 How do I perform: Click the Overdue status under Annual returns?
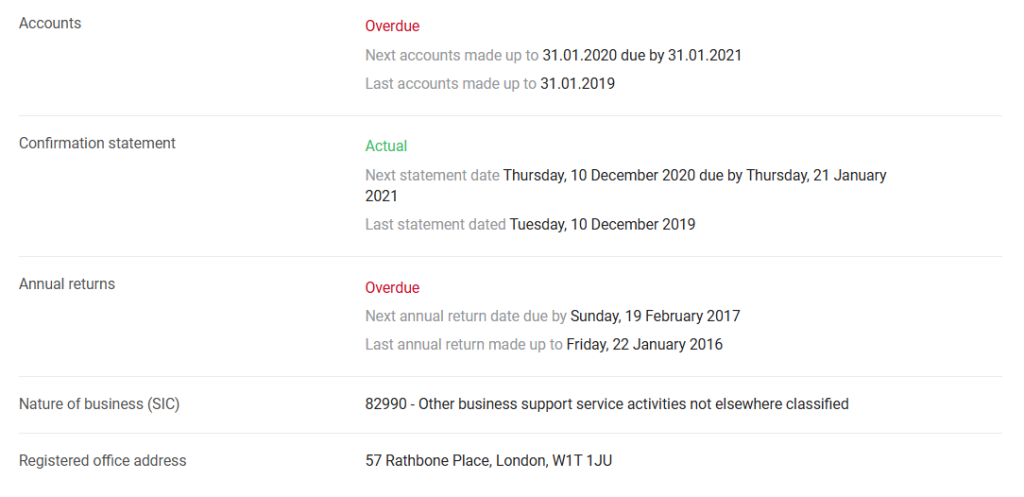[392, 288]
